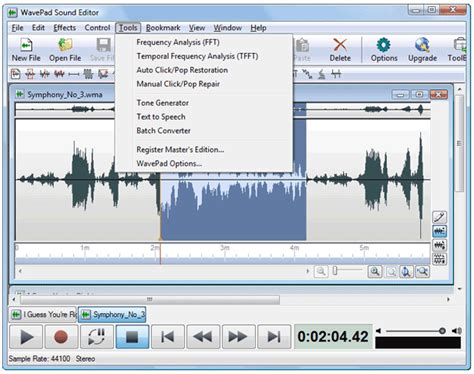This screenshot has width=474, height=374.
Task: Click the selected blue region of the waveform
Action: point(233,207)
